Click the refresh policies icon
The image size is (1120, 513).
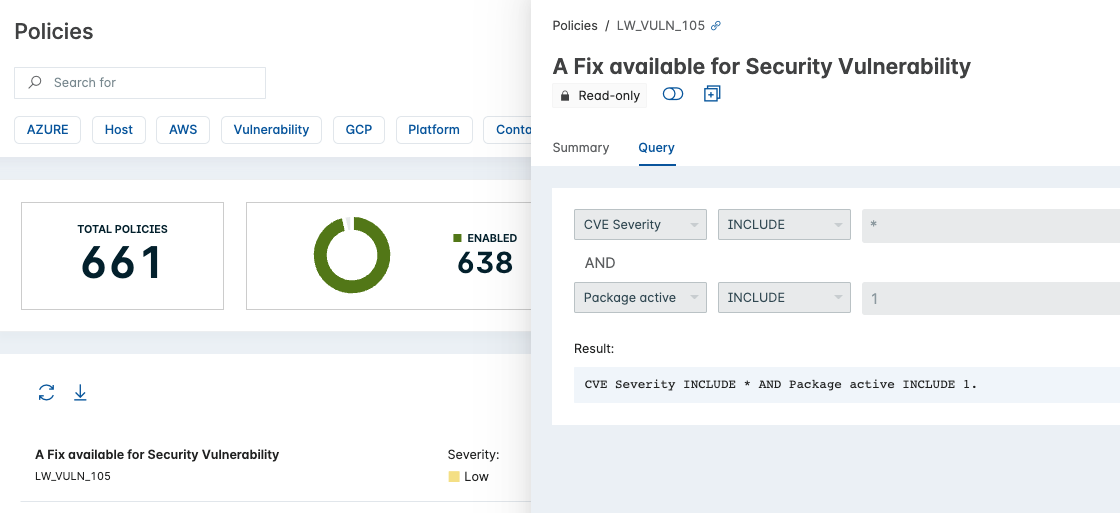point(46,392)
